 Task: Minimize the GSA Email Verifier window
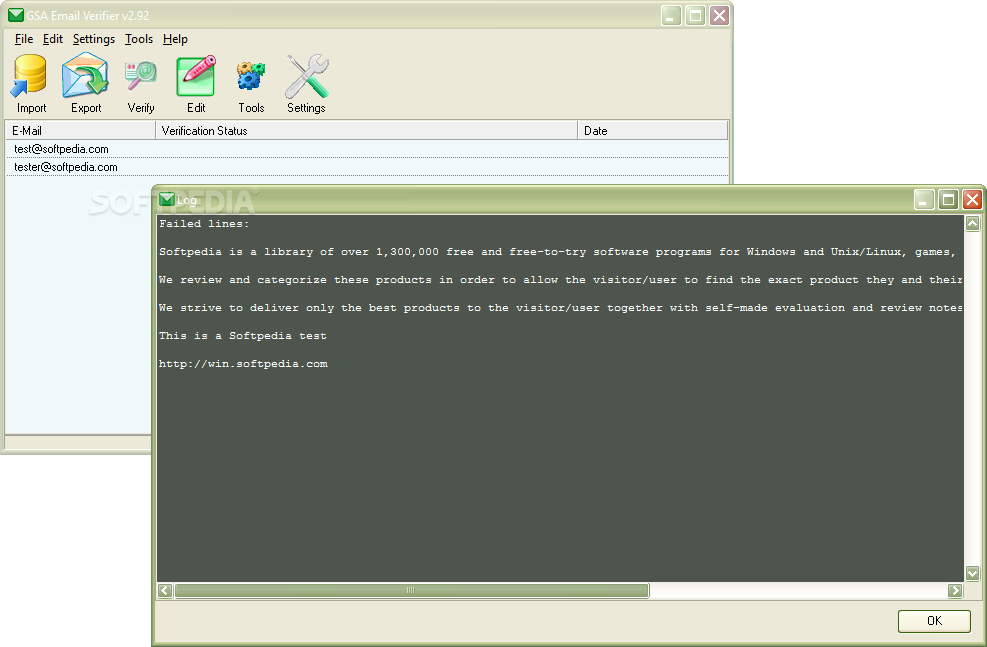pos(671,16)
